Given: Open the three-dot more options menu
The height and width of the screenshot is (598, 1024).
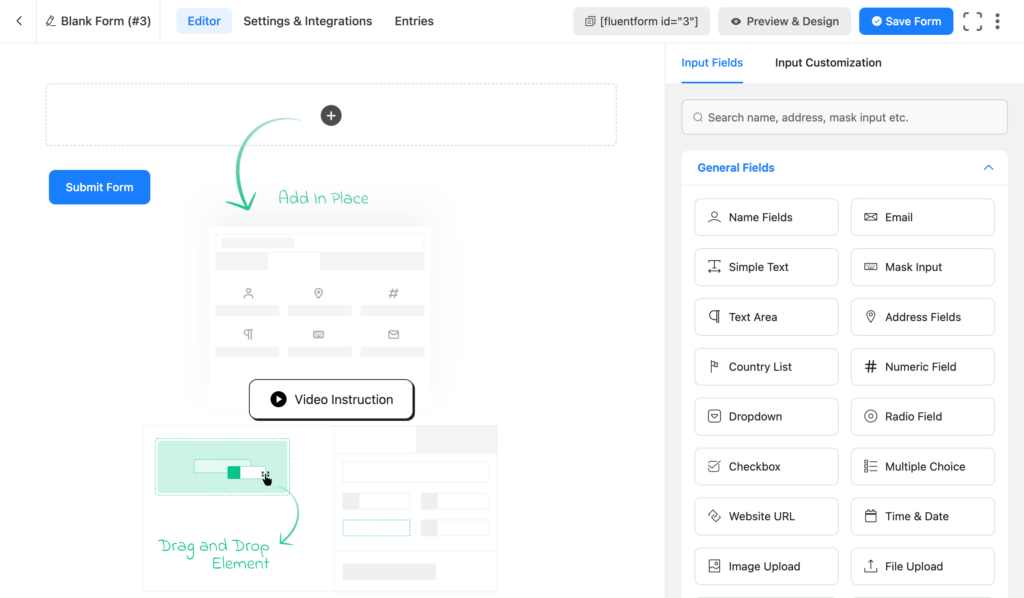Looking at the screenshot, I should pos(997,22).
